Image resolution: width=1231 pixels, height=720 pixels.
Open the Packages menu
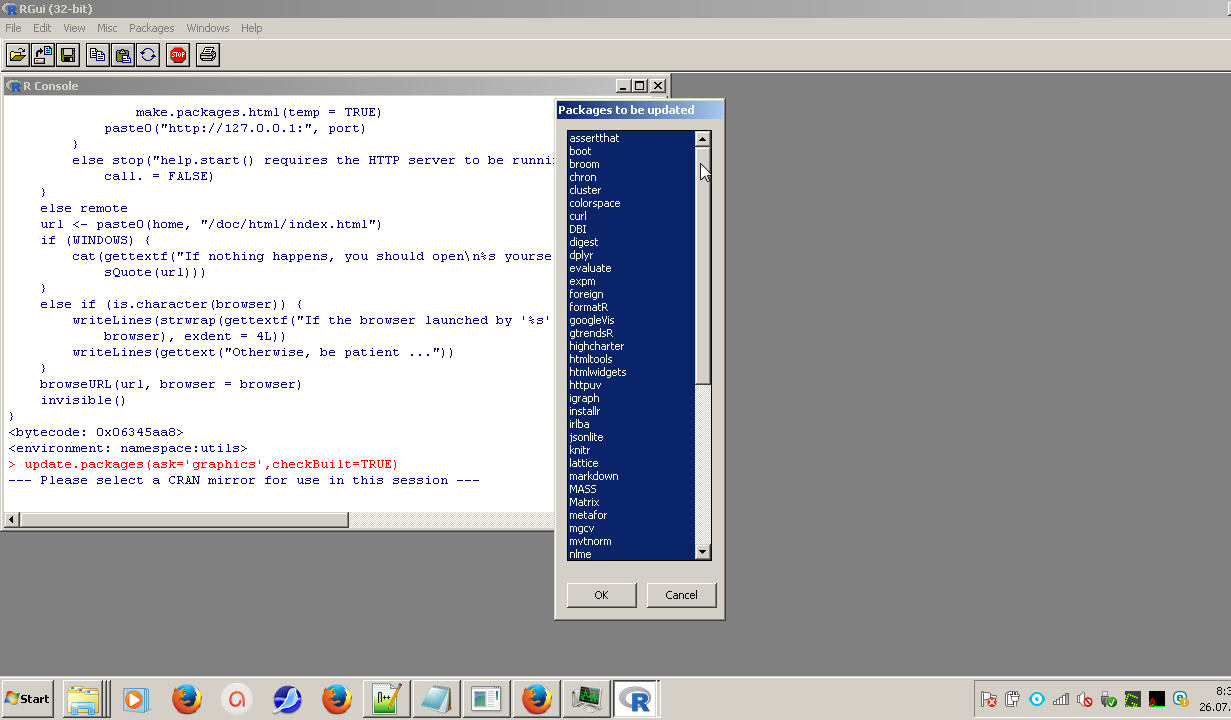pos(151,28)
